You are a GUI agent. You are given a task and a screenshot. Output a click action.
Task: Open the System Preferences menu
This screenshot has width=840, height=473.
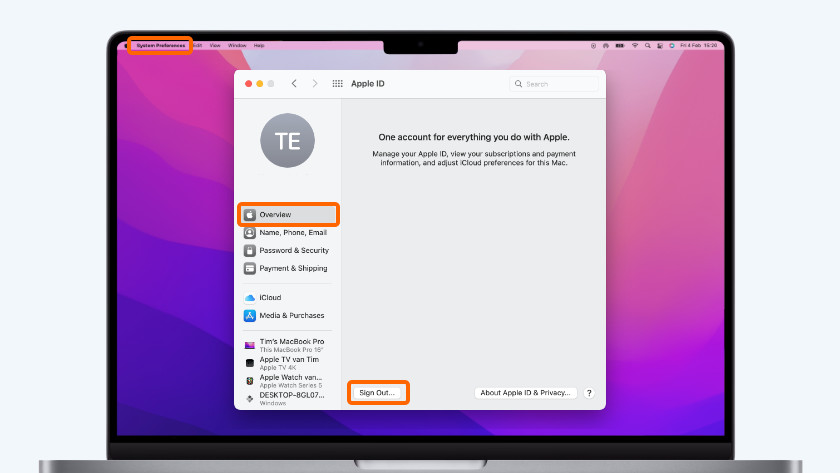[160, 46]
